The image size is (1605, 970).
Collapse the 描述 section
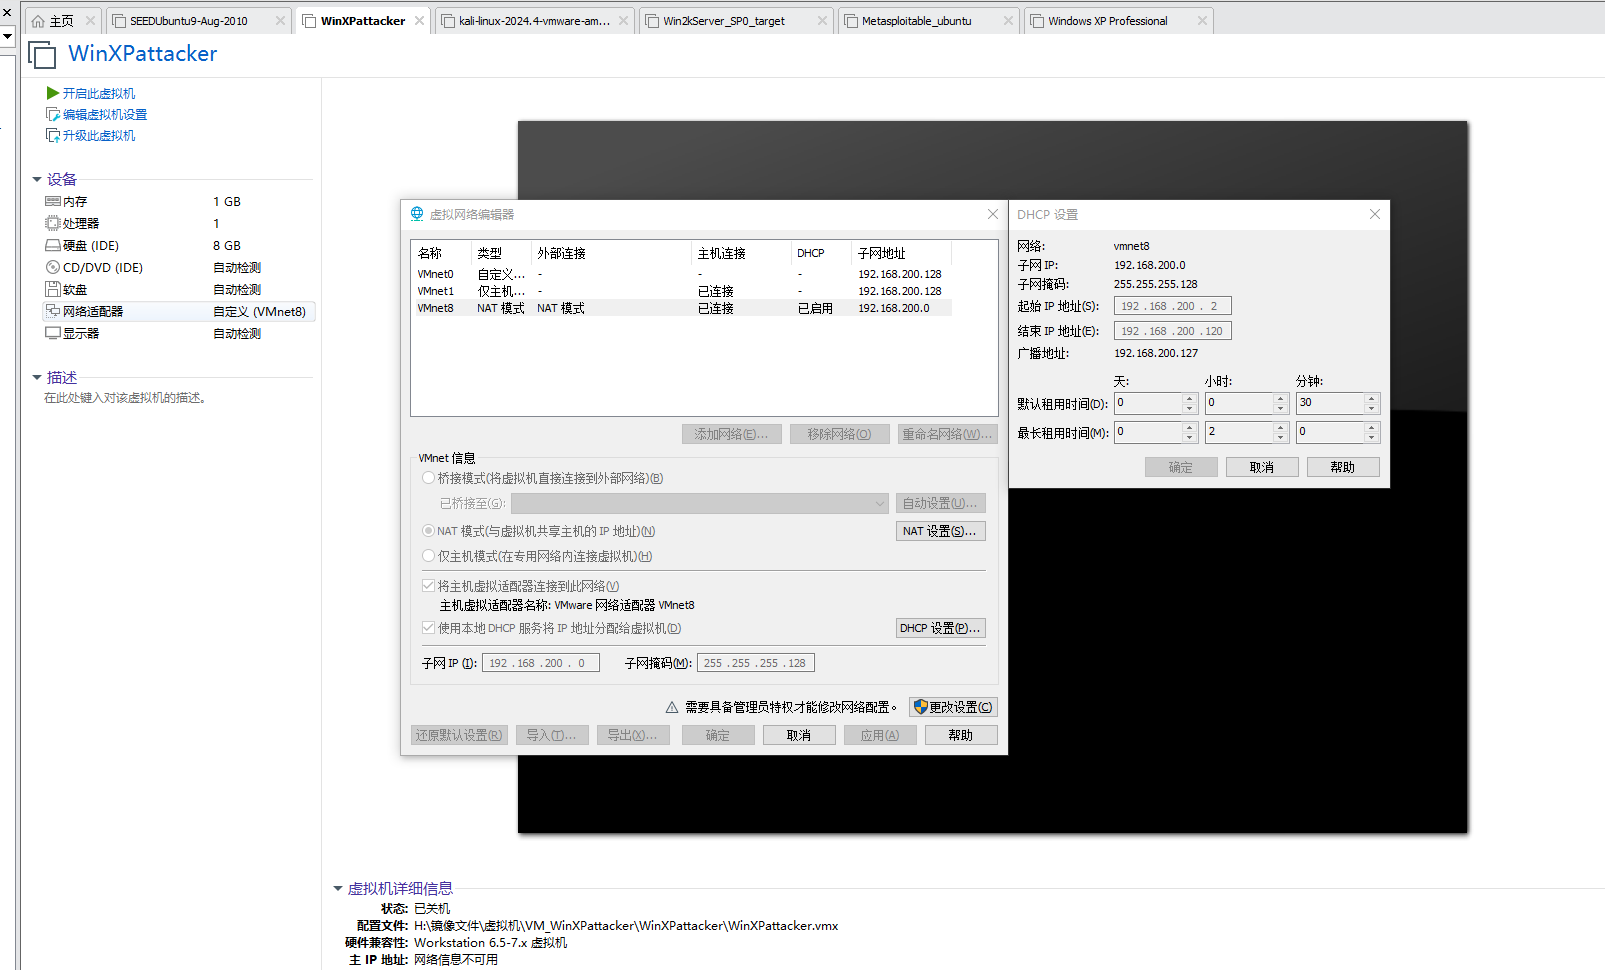click(x=37, y=378)
